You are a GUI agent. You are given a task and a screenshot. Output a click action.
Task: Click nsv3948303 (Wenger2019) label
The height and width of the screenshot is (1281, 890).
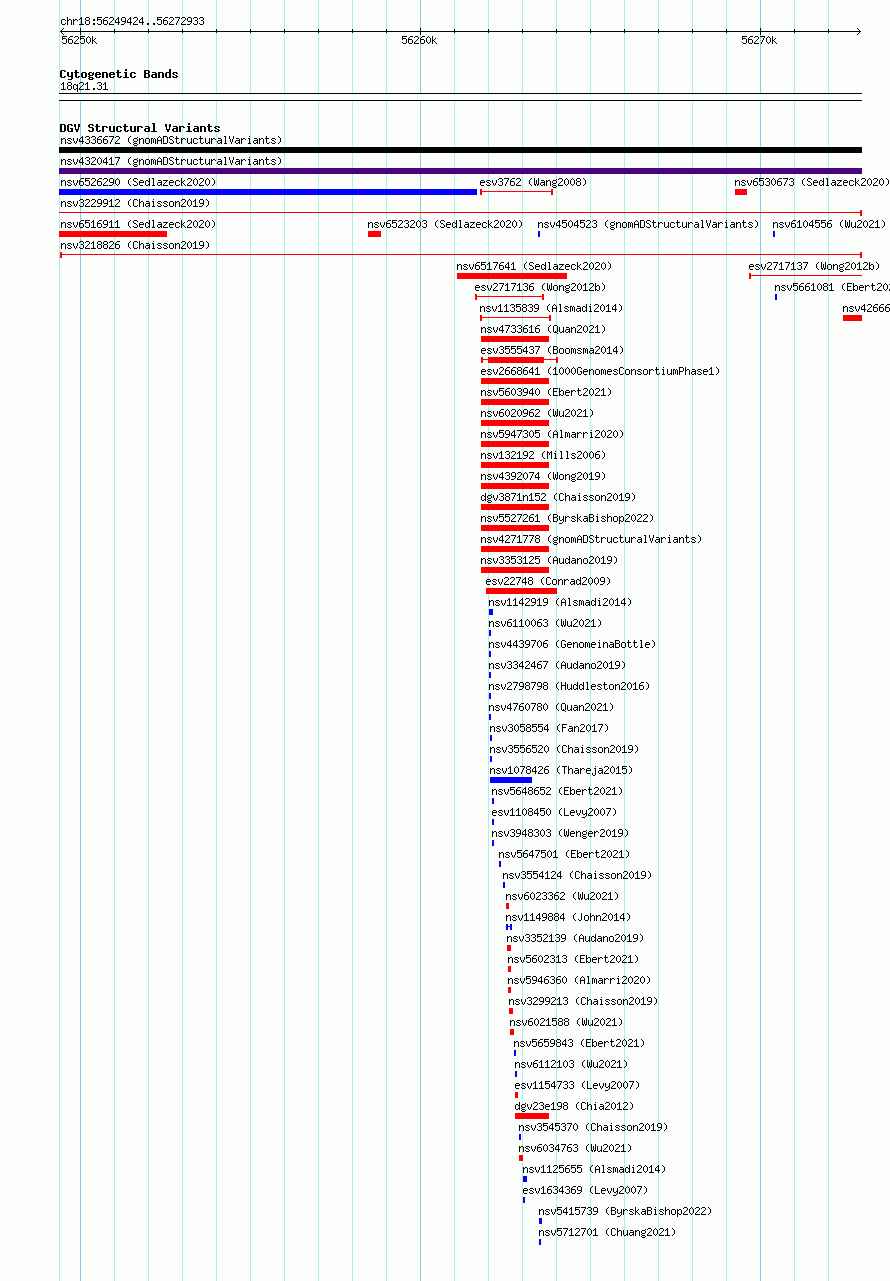560,833
